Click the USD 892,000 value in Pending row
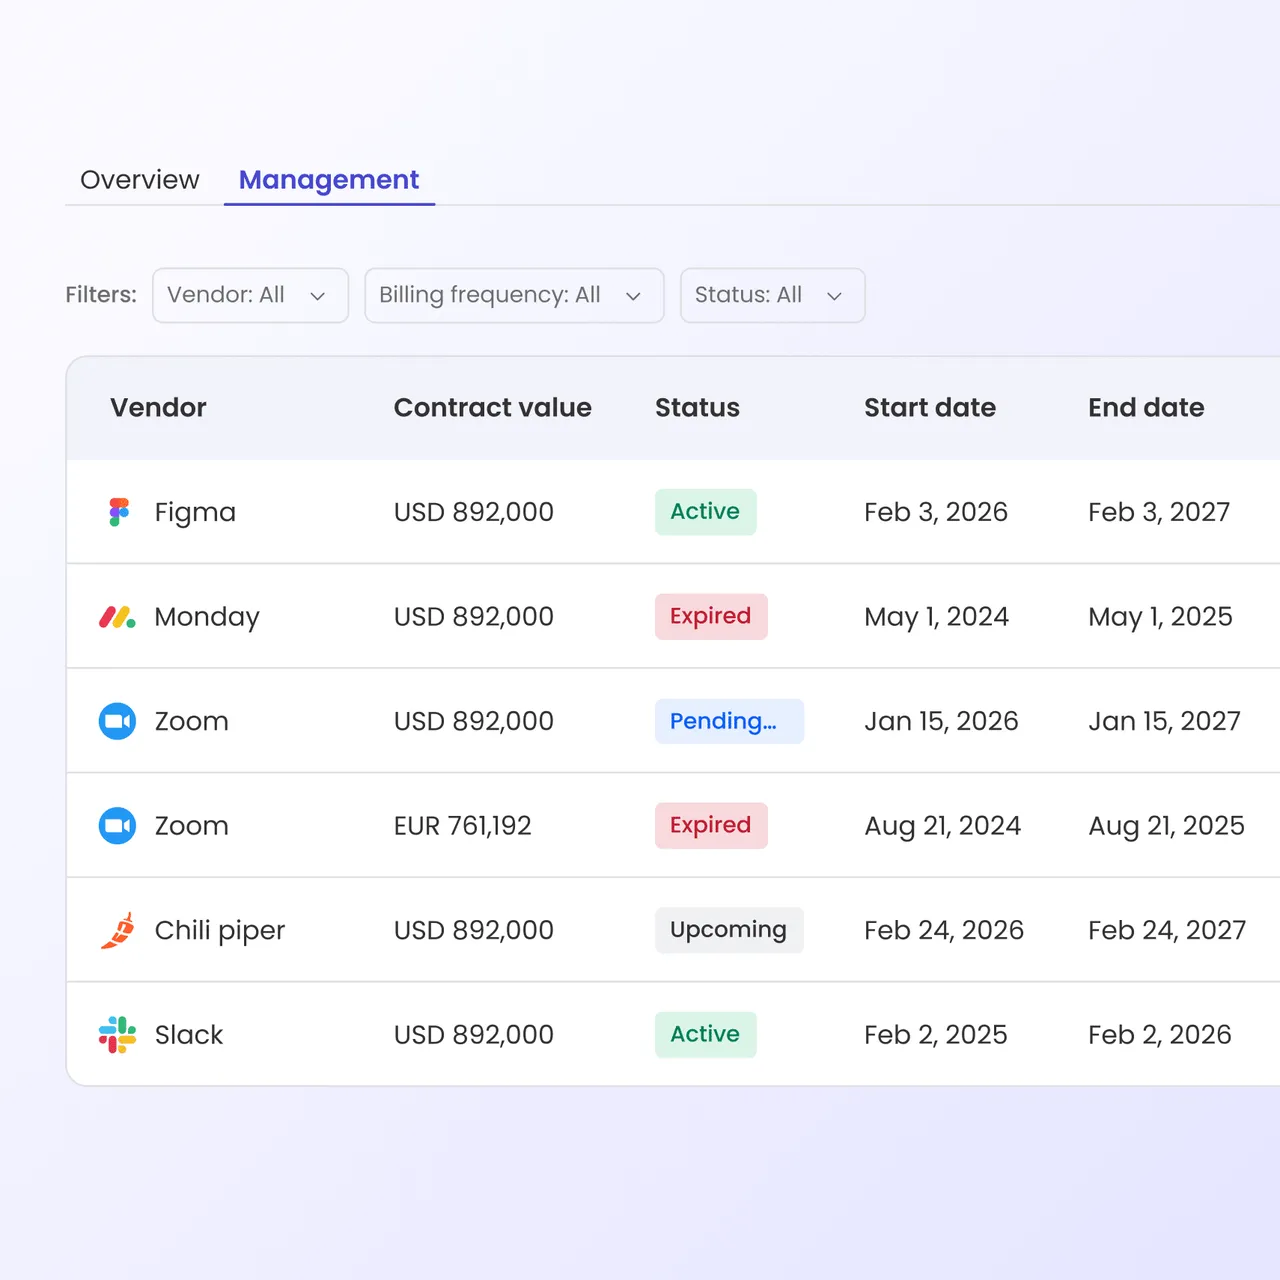1280x1280 pixels. click(x=474, y=721)
